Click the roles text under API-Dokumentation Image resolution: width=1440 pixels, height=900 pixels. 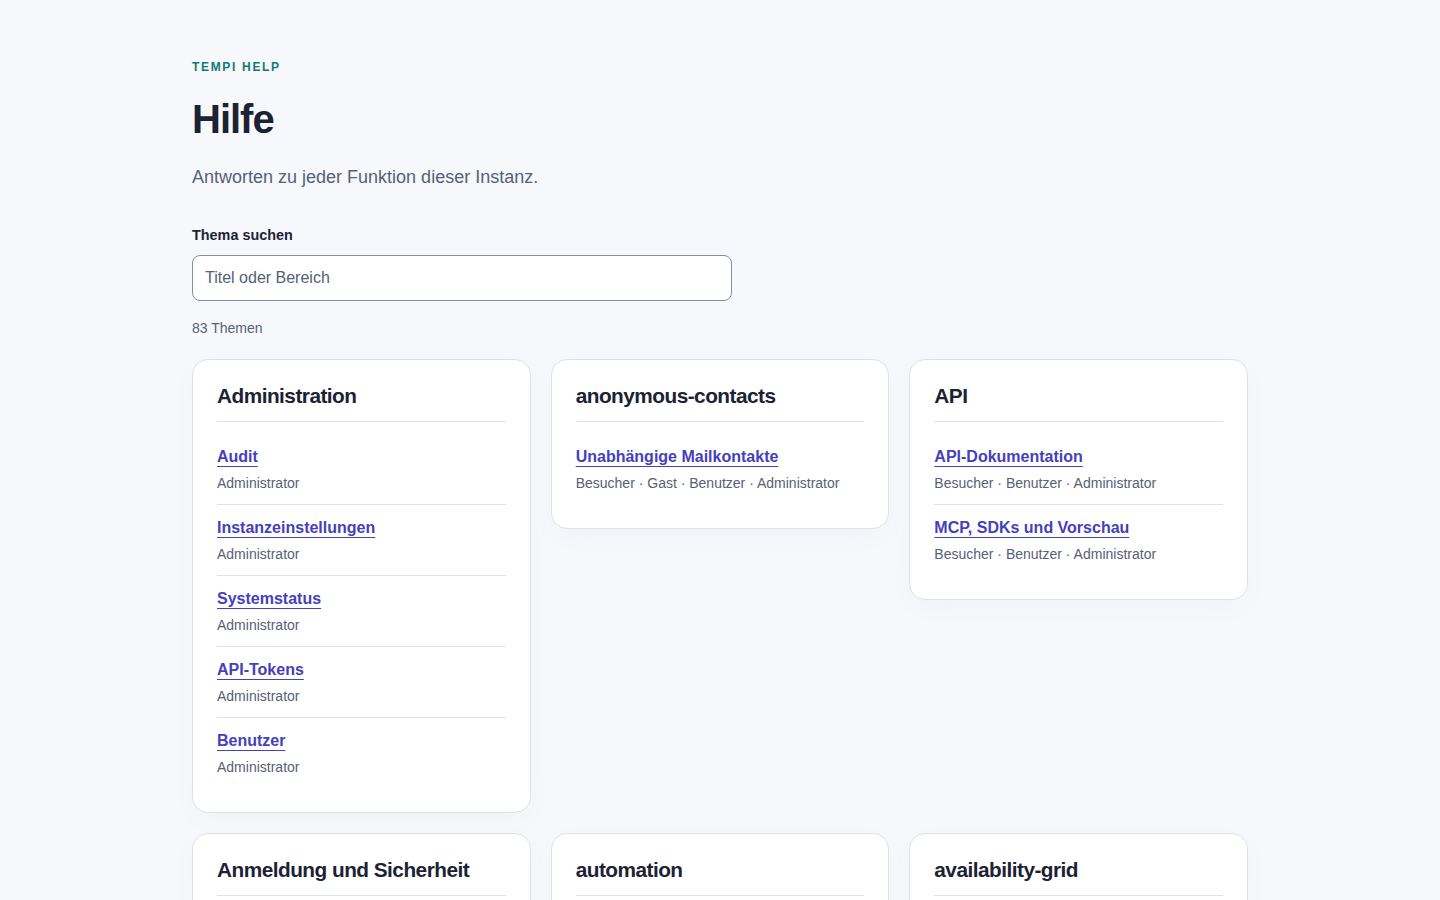[1045, 483]
